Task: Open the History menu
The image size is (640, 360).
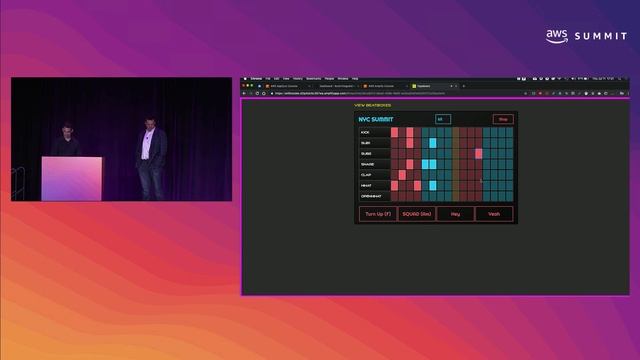Action: pos(298,79)
